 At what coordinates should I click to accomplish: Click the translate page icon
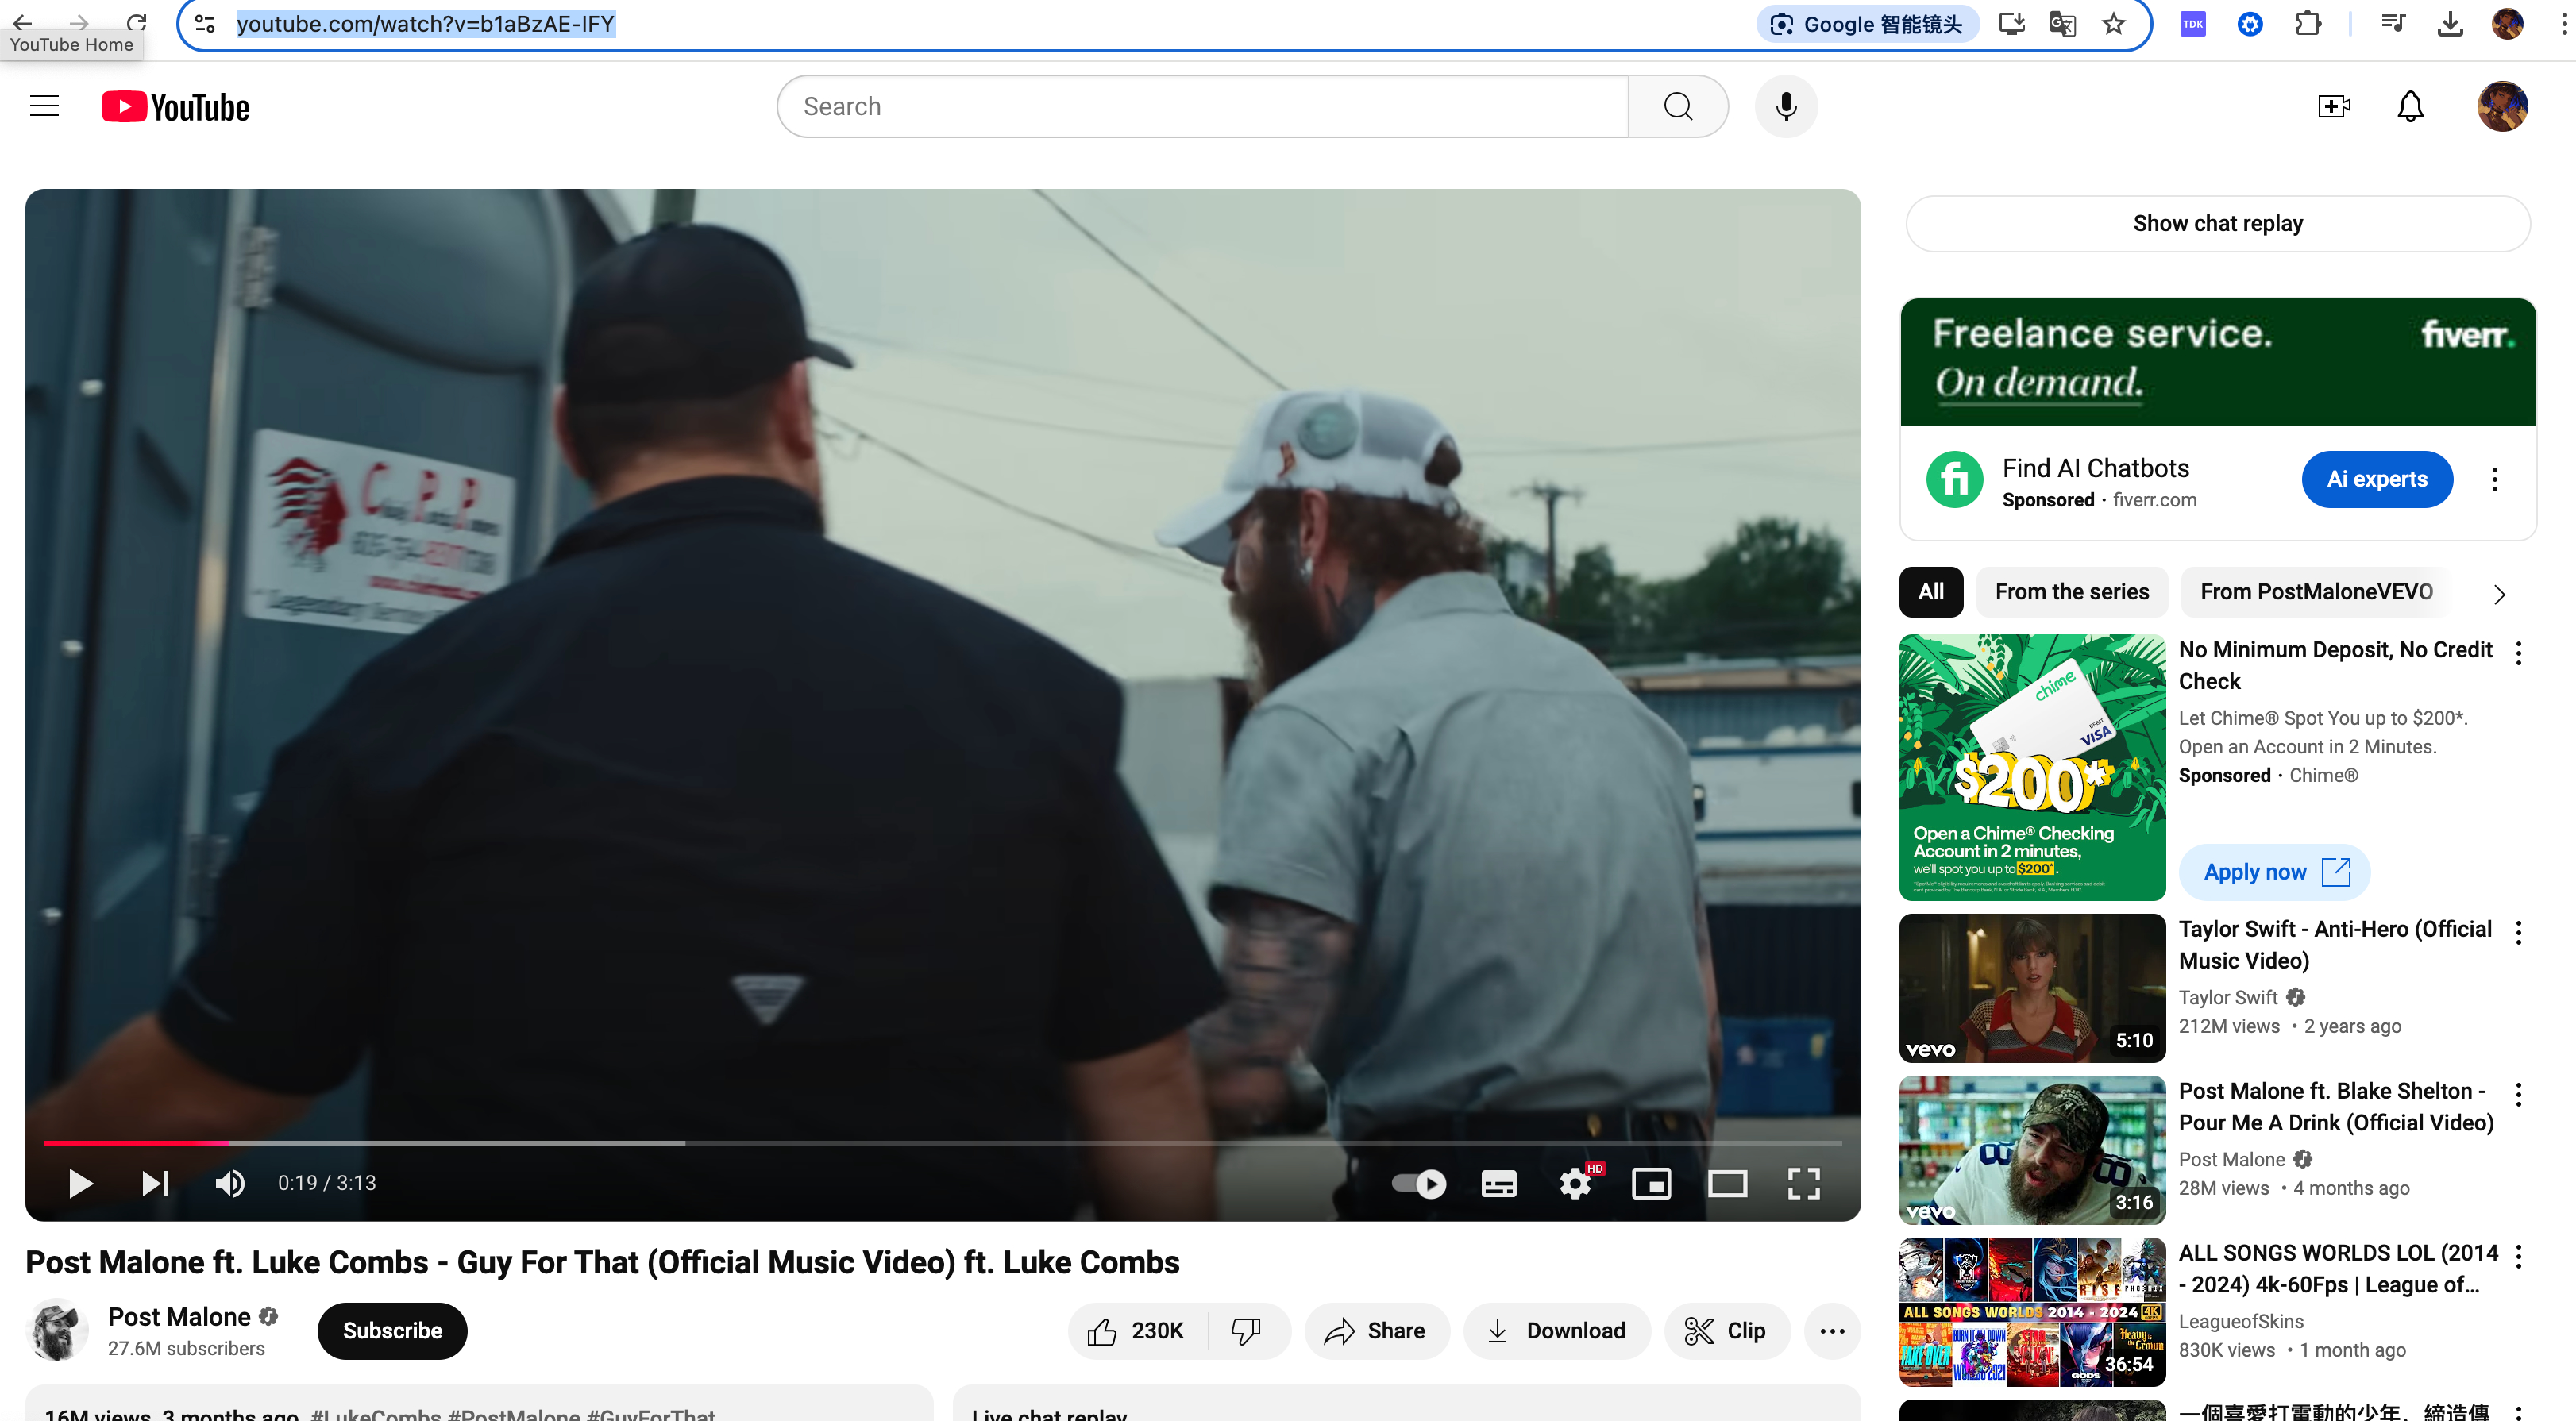click(x=2062, y=23)
